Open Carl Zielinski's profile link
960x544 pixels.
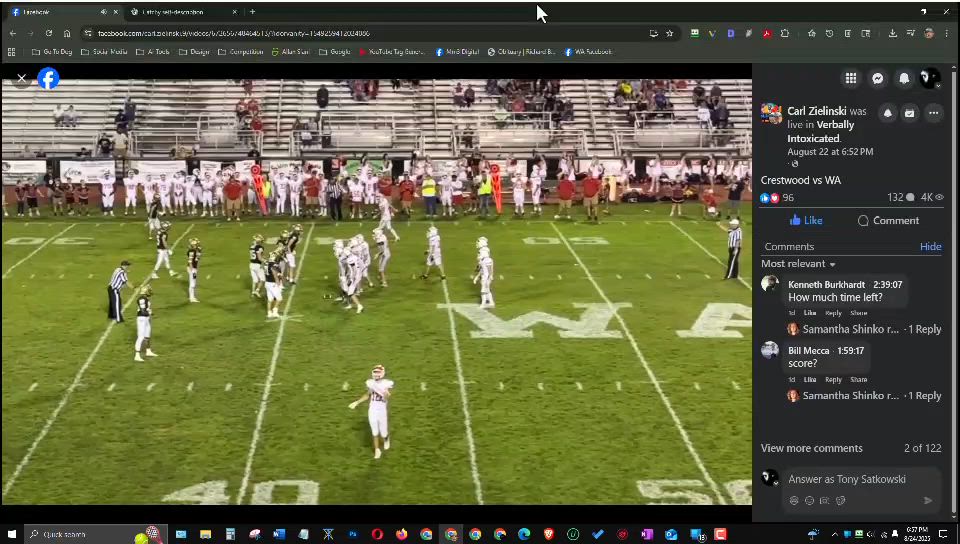coord(817,111)
